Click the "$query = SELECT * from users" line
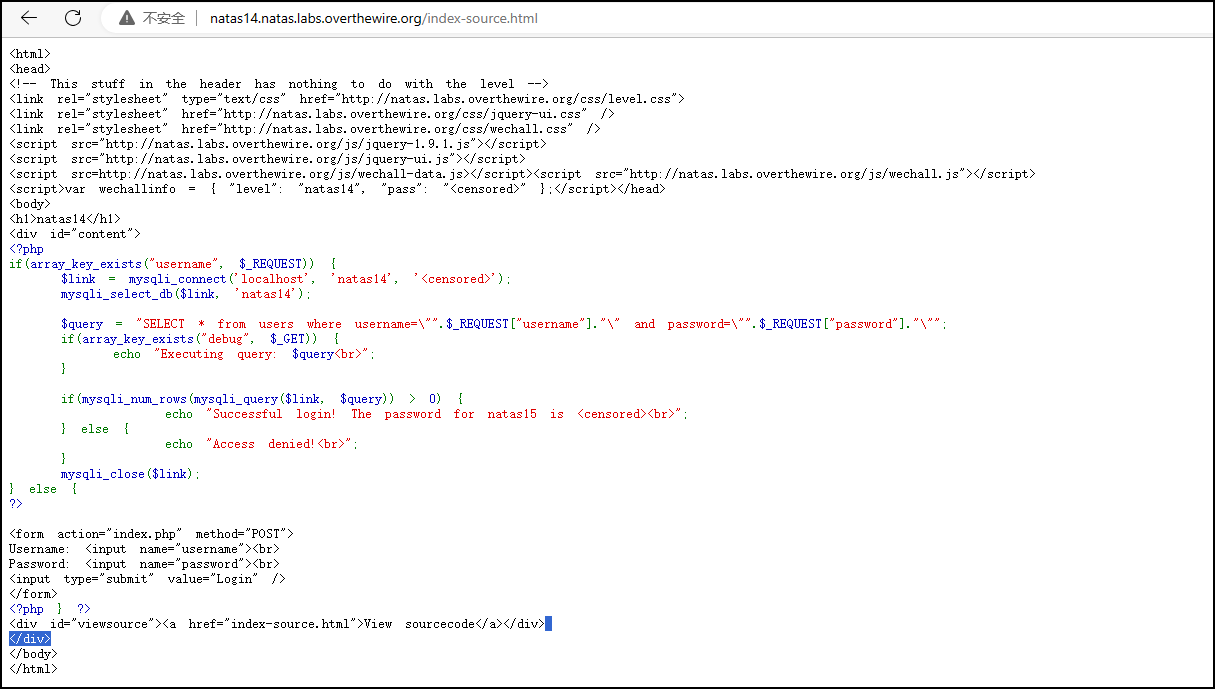Screen dimensions: 1215x689 tap(503, 324)
